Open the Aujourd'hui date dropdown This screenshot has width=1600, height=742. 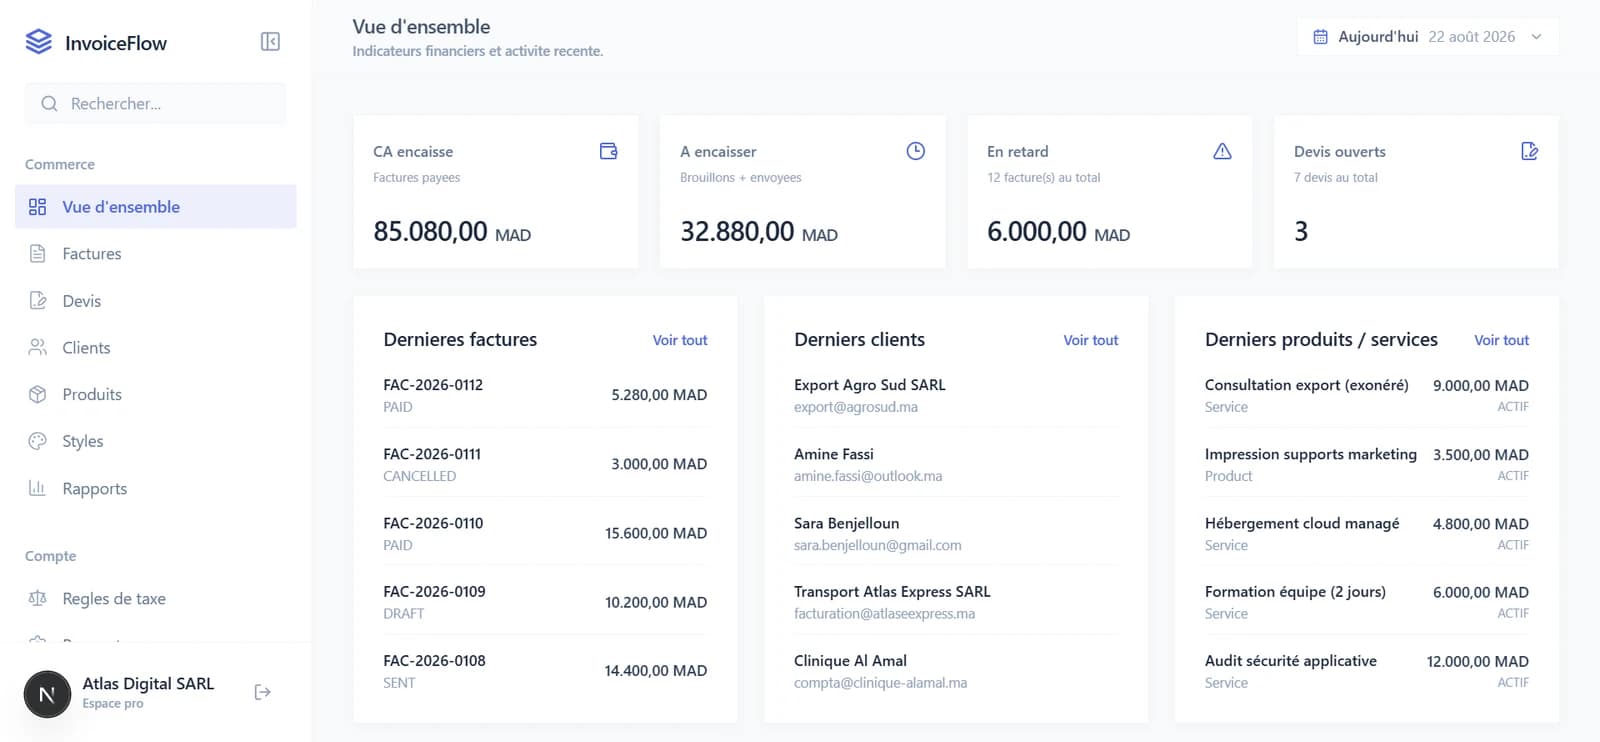(1428, 37)
